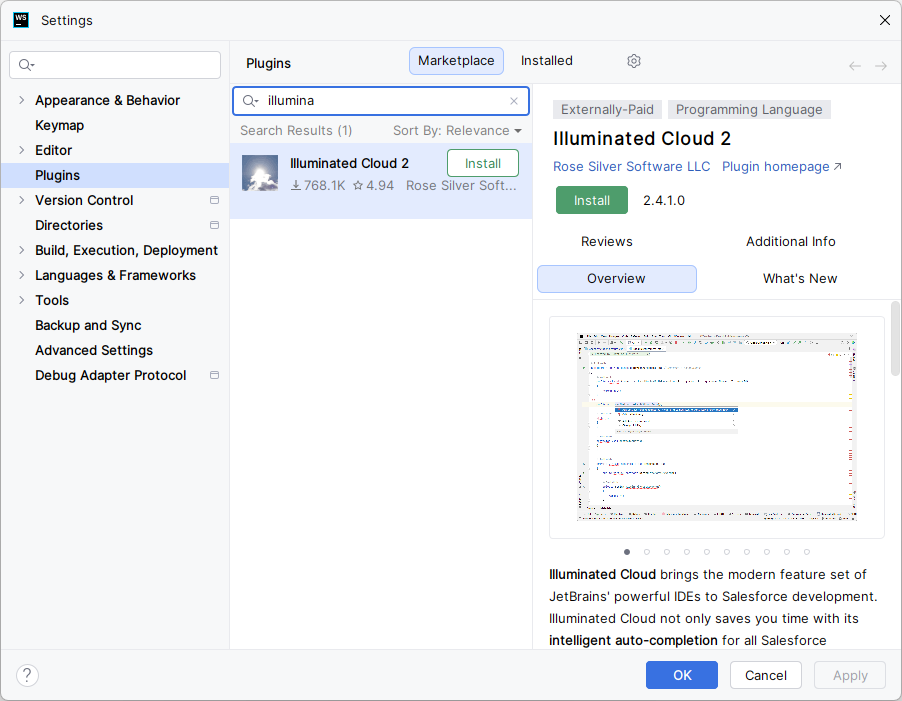The image size is (902, 701).
Task: Click the OK button
Action: 682,675
